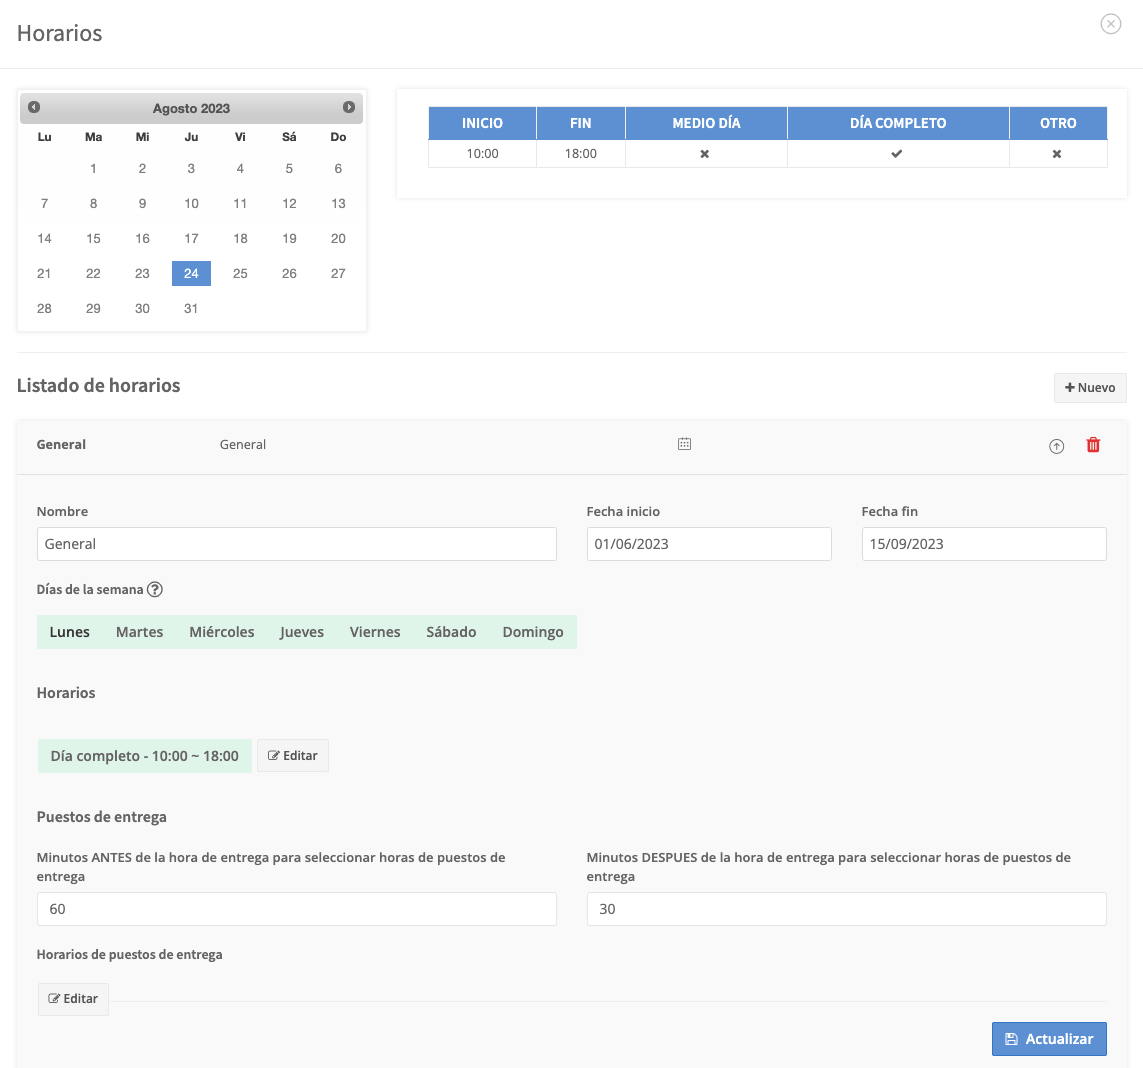Select day 6 in the calendar

338,168
